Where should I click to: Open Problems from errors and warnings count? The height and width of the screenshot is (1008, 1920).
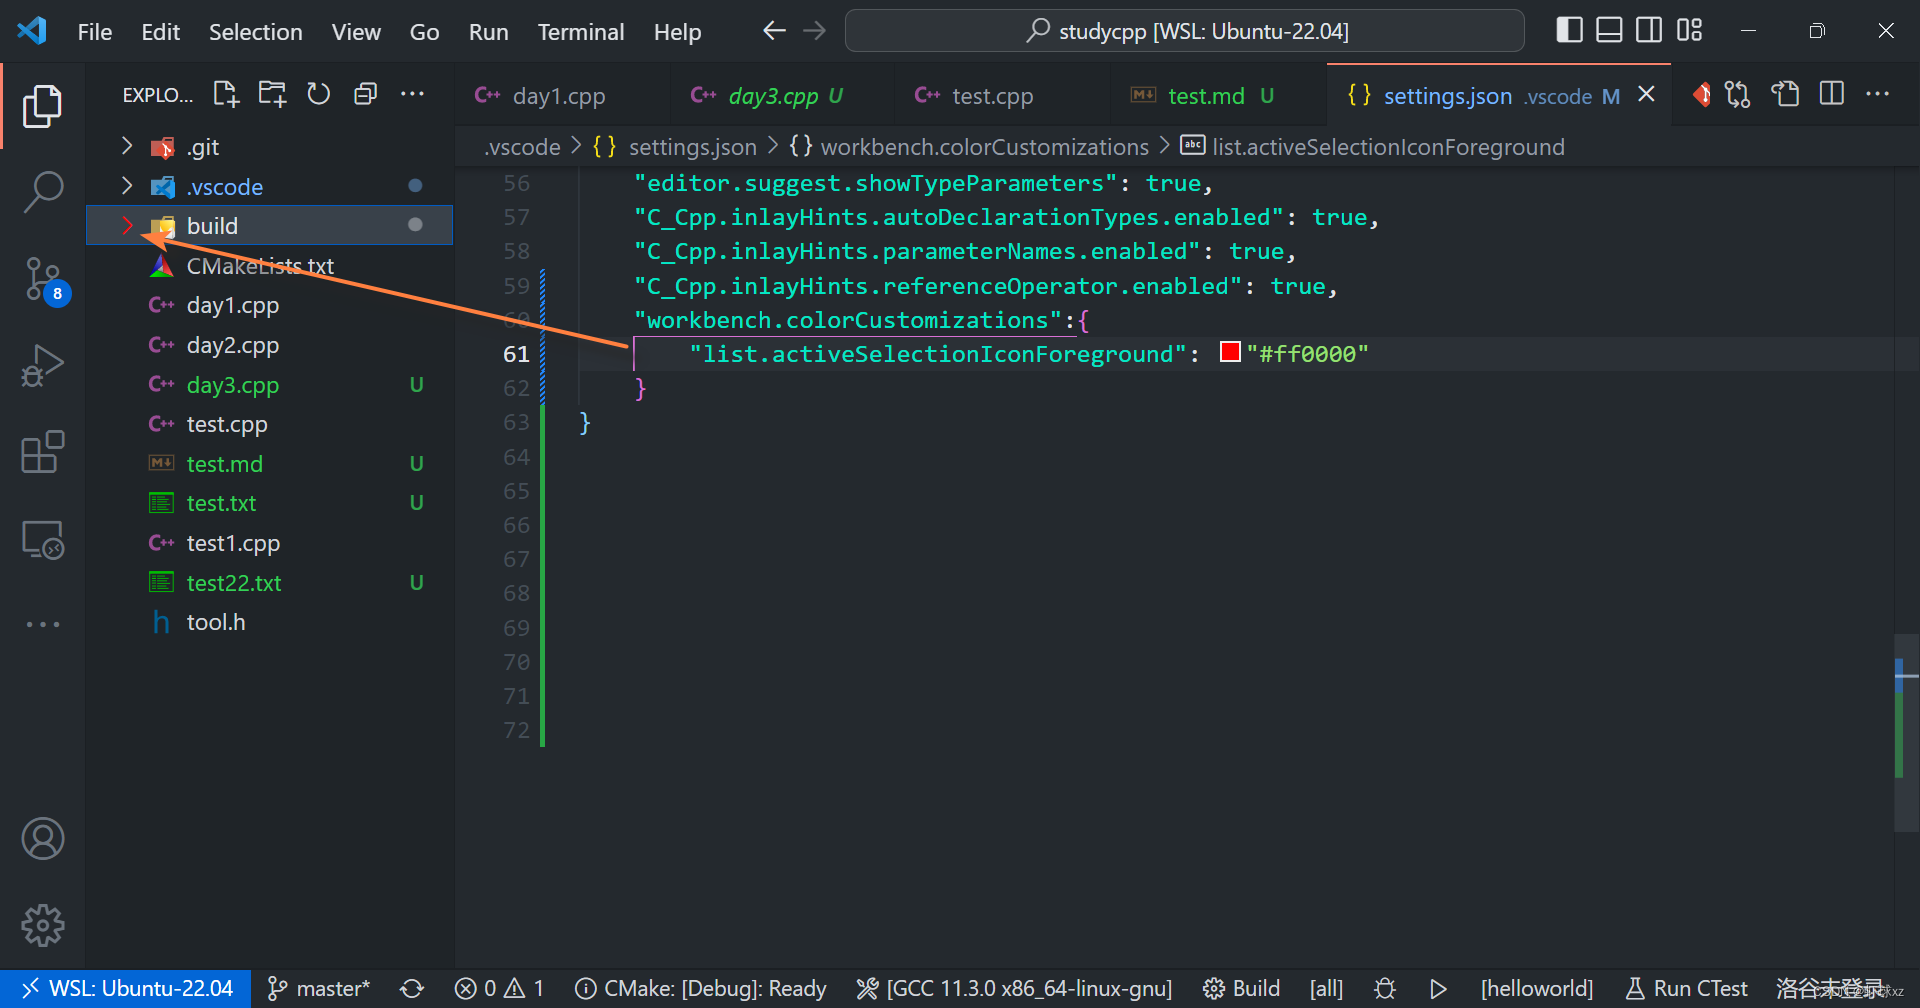click(498, 989)
